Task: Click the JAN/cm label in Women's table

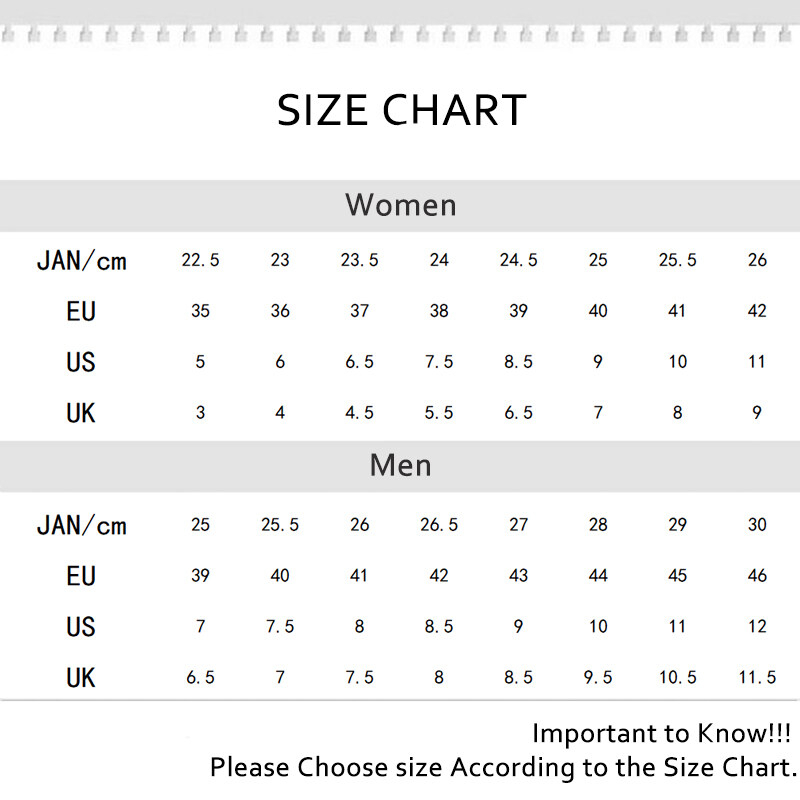Action: [x=81, y=261]
